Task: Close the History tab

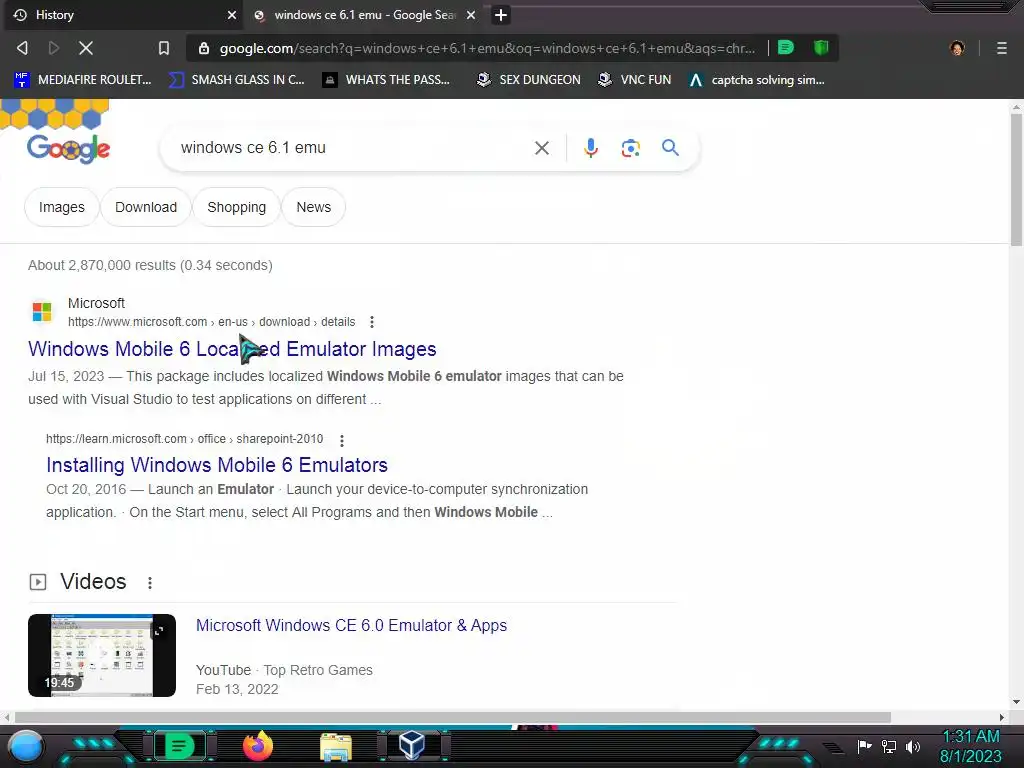Action: pos(231,15)
